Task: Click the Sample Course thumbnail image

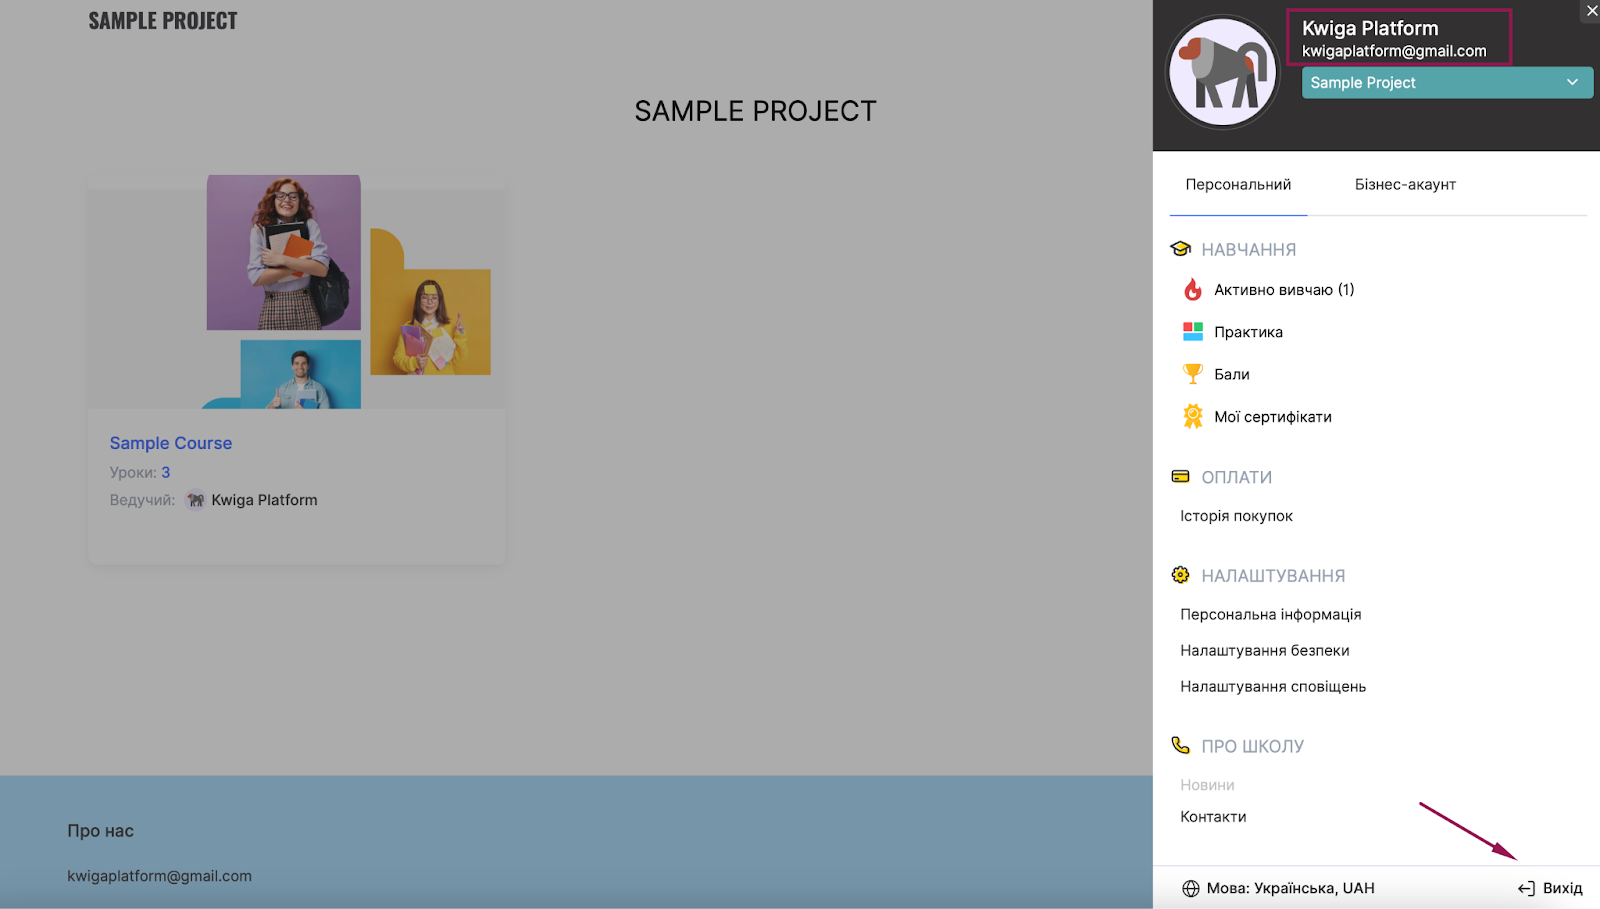Action: (297, 292)
